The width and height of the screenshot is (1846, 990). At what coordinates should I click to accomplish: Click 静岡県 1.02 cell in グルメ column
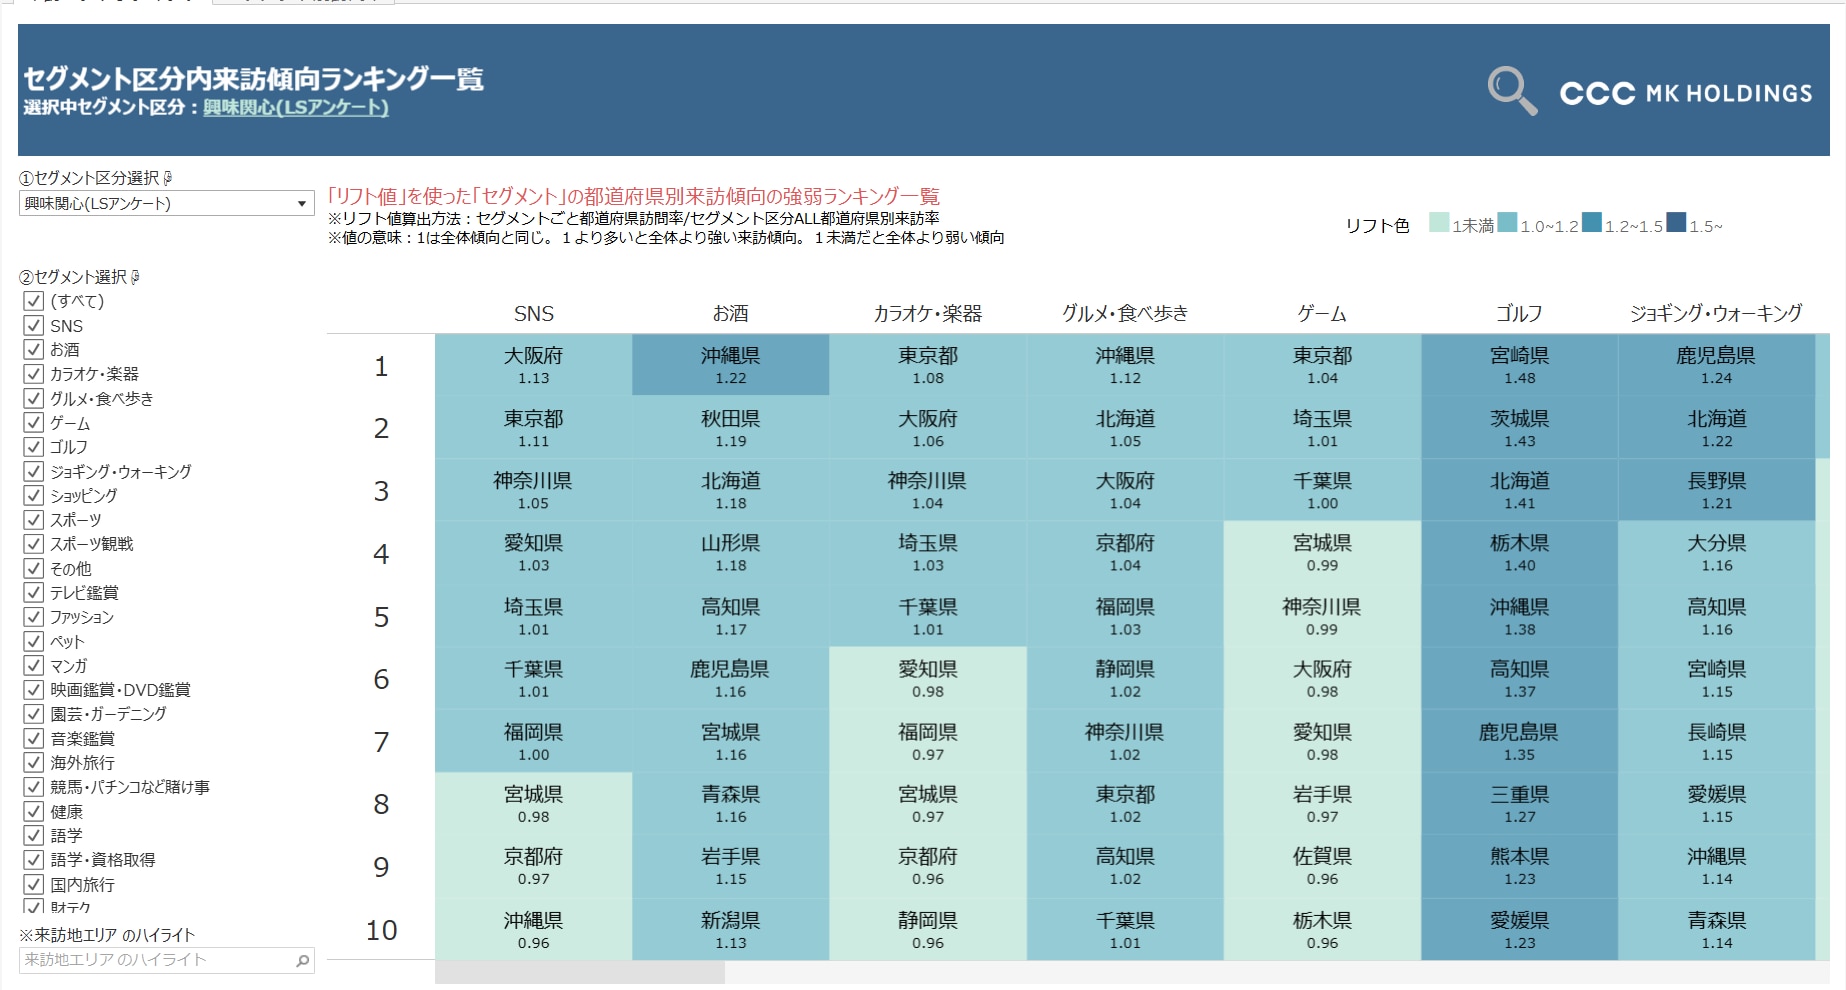pos(1125,678)
